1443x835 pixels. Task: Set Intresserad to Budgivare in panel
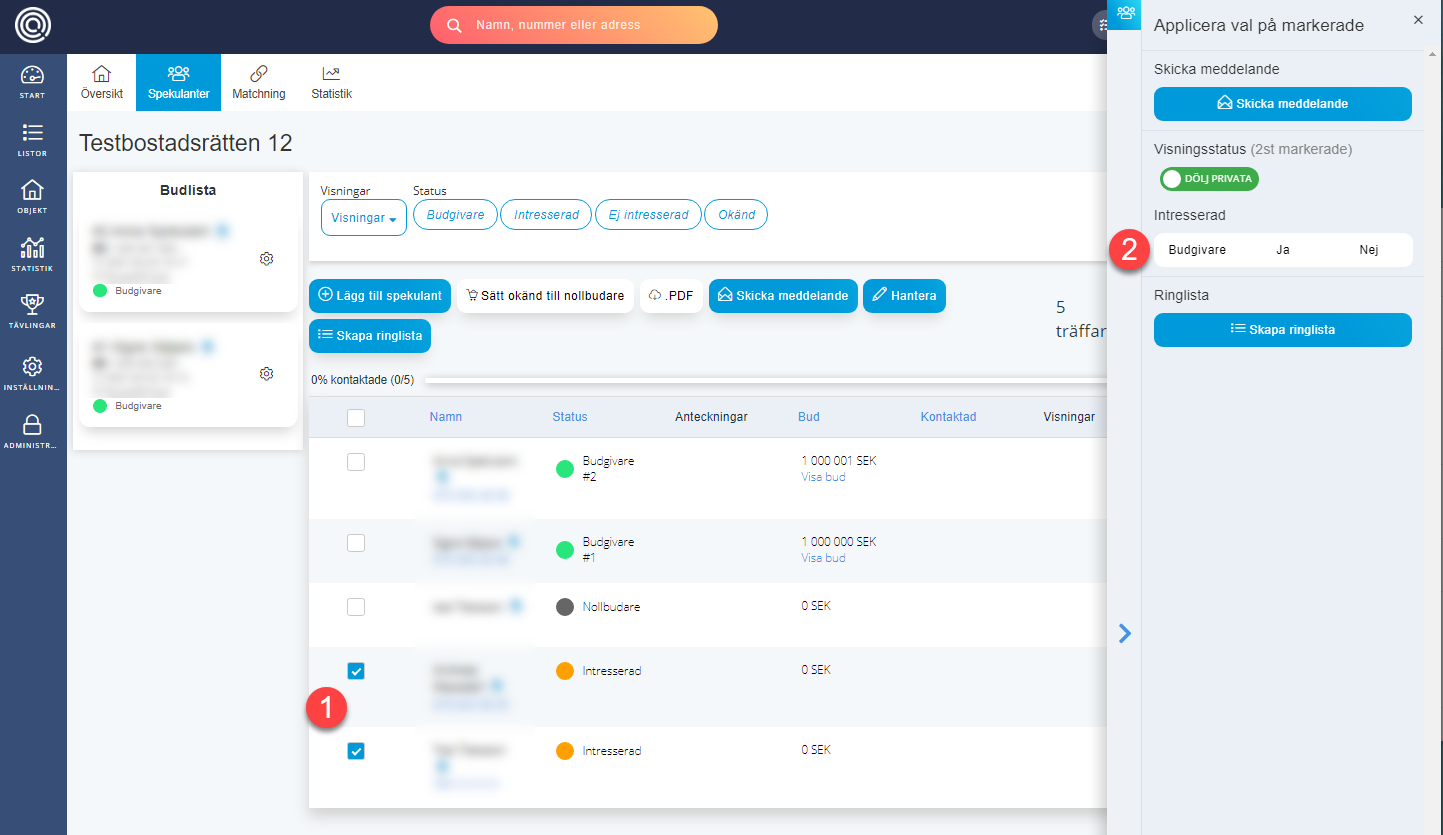(1197, 250)
